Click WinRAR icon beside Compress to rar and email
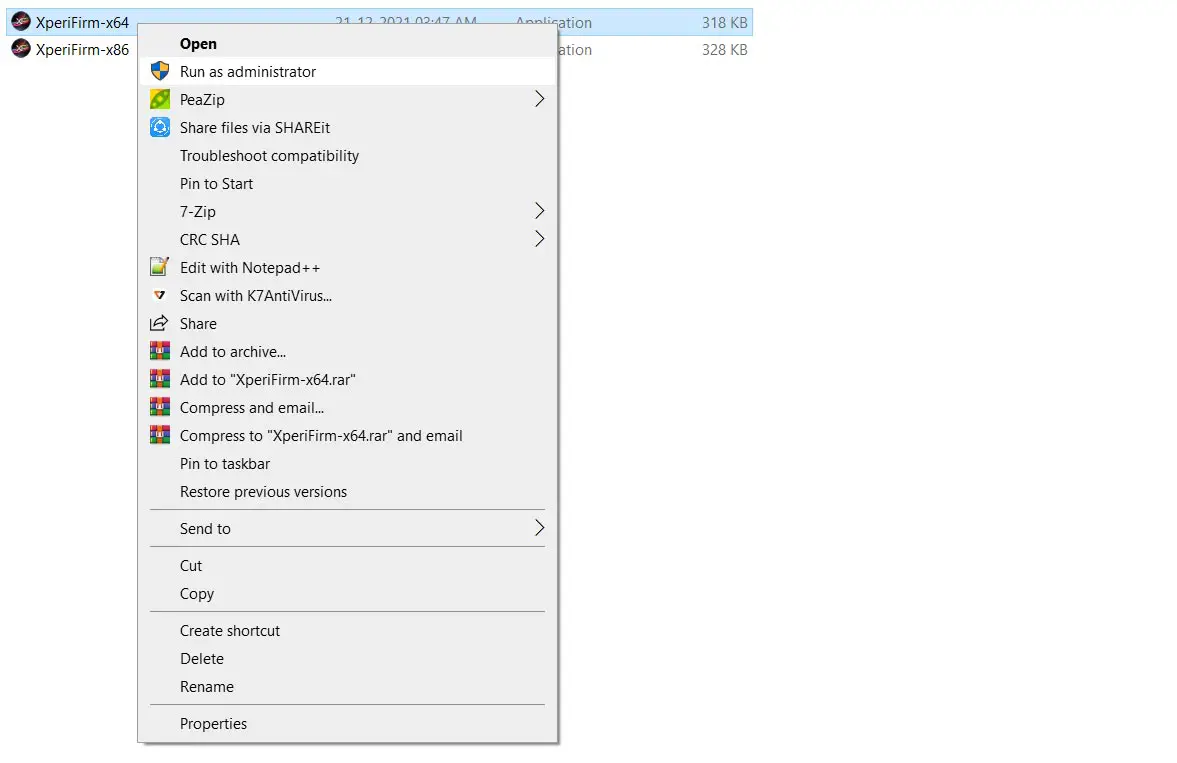 (x=160, y=436)
